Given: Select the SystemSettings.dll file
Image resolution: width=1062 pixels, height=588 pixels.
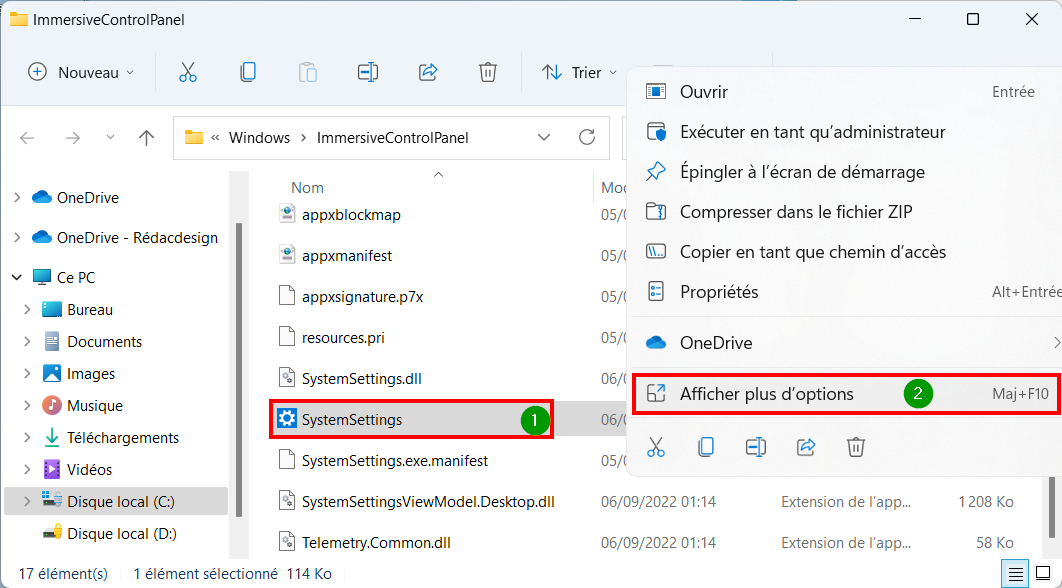Looking at the screenshot, I should [x=350, y=379].
